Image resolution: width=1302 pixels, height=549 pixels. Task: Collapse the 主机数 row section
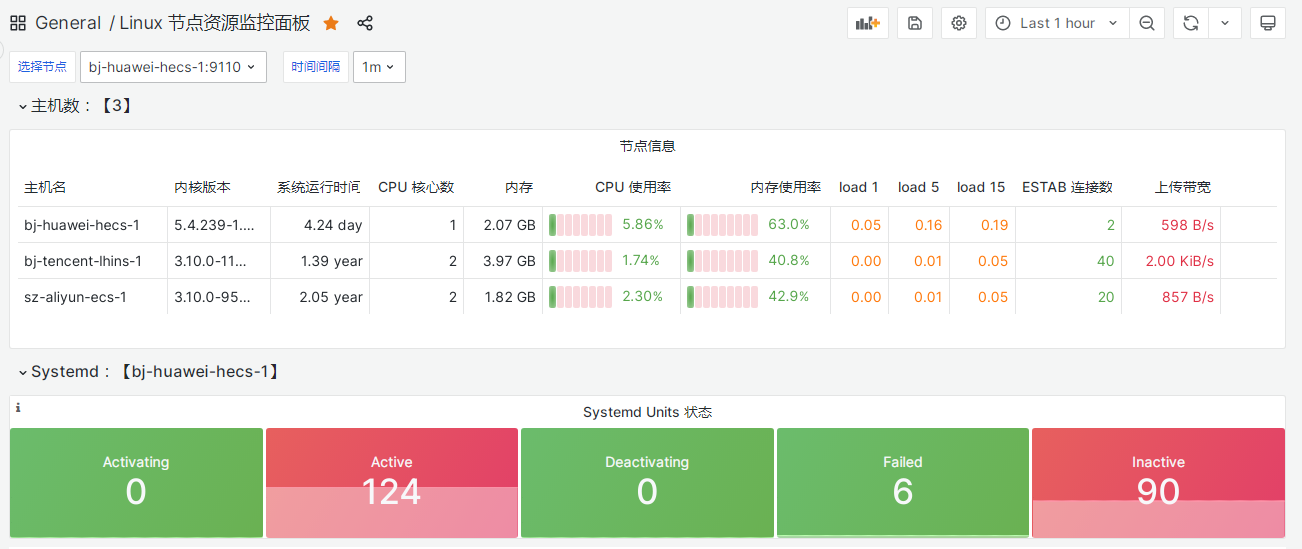point(23,105)
